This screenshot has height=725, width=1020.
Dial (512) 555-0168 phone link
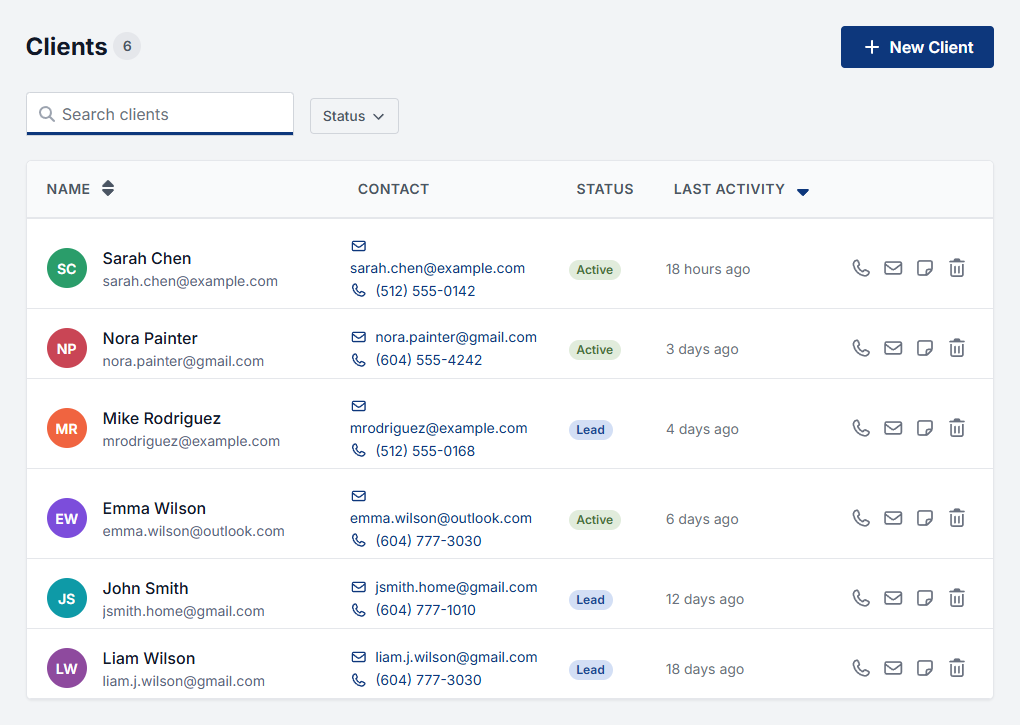pos(425,451)
